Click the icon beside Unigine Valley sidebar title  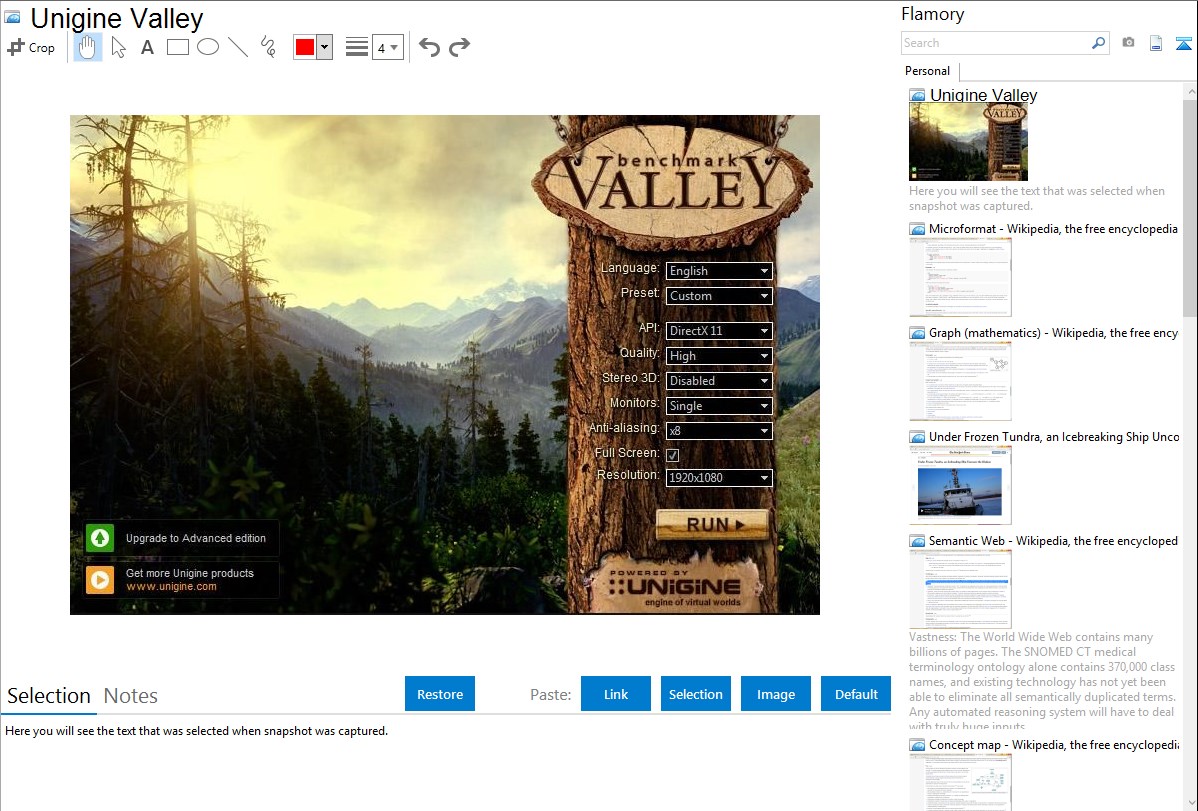point(917,96)
